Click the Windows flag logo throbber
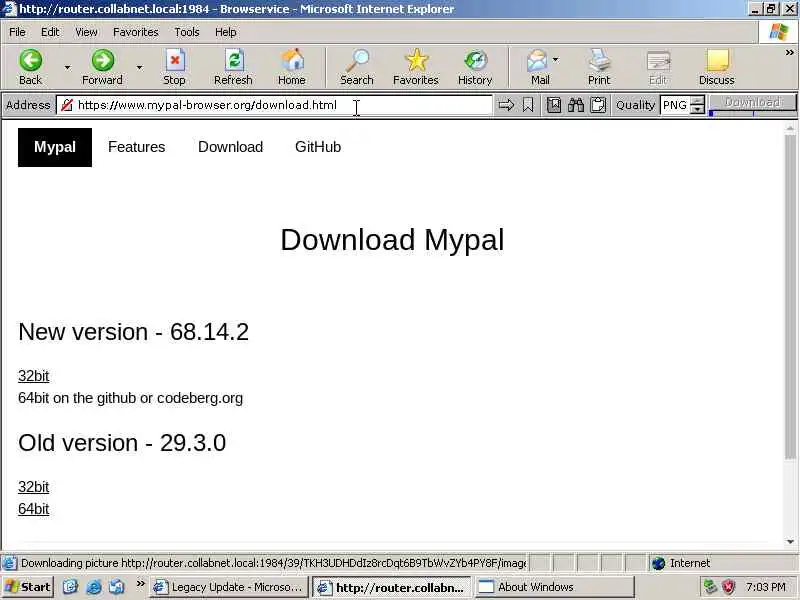This screenshot has width=800, height=600. (779, 32)
